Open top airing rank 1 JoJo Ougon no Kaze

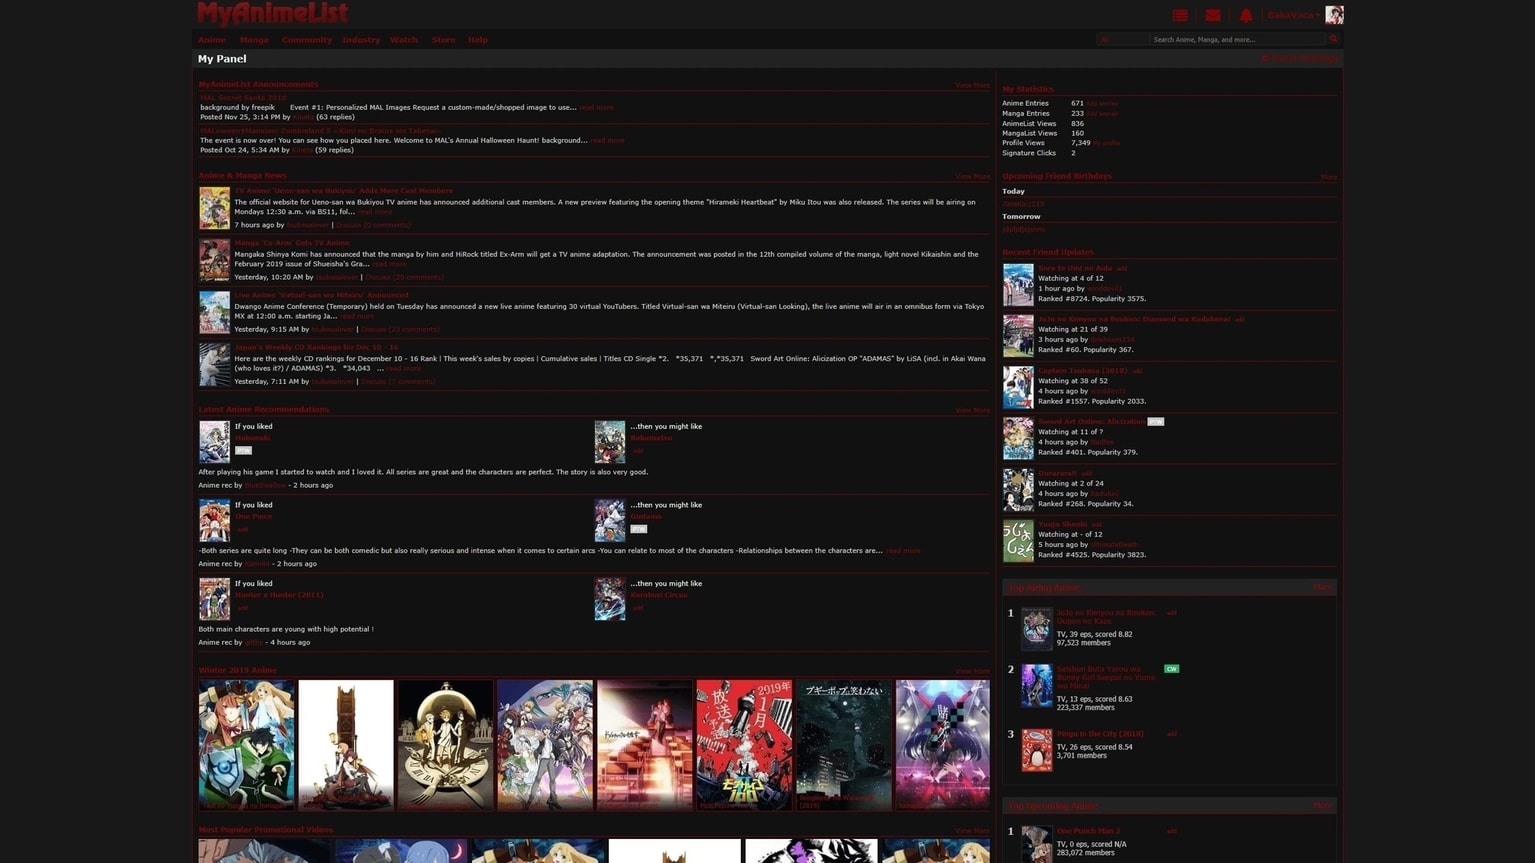pos(1105,617)
